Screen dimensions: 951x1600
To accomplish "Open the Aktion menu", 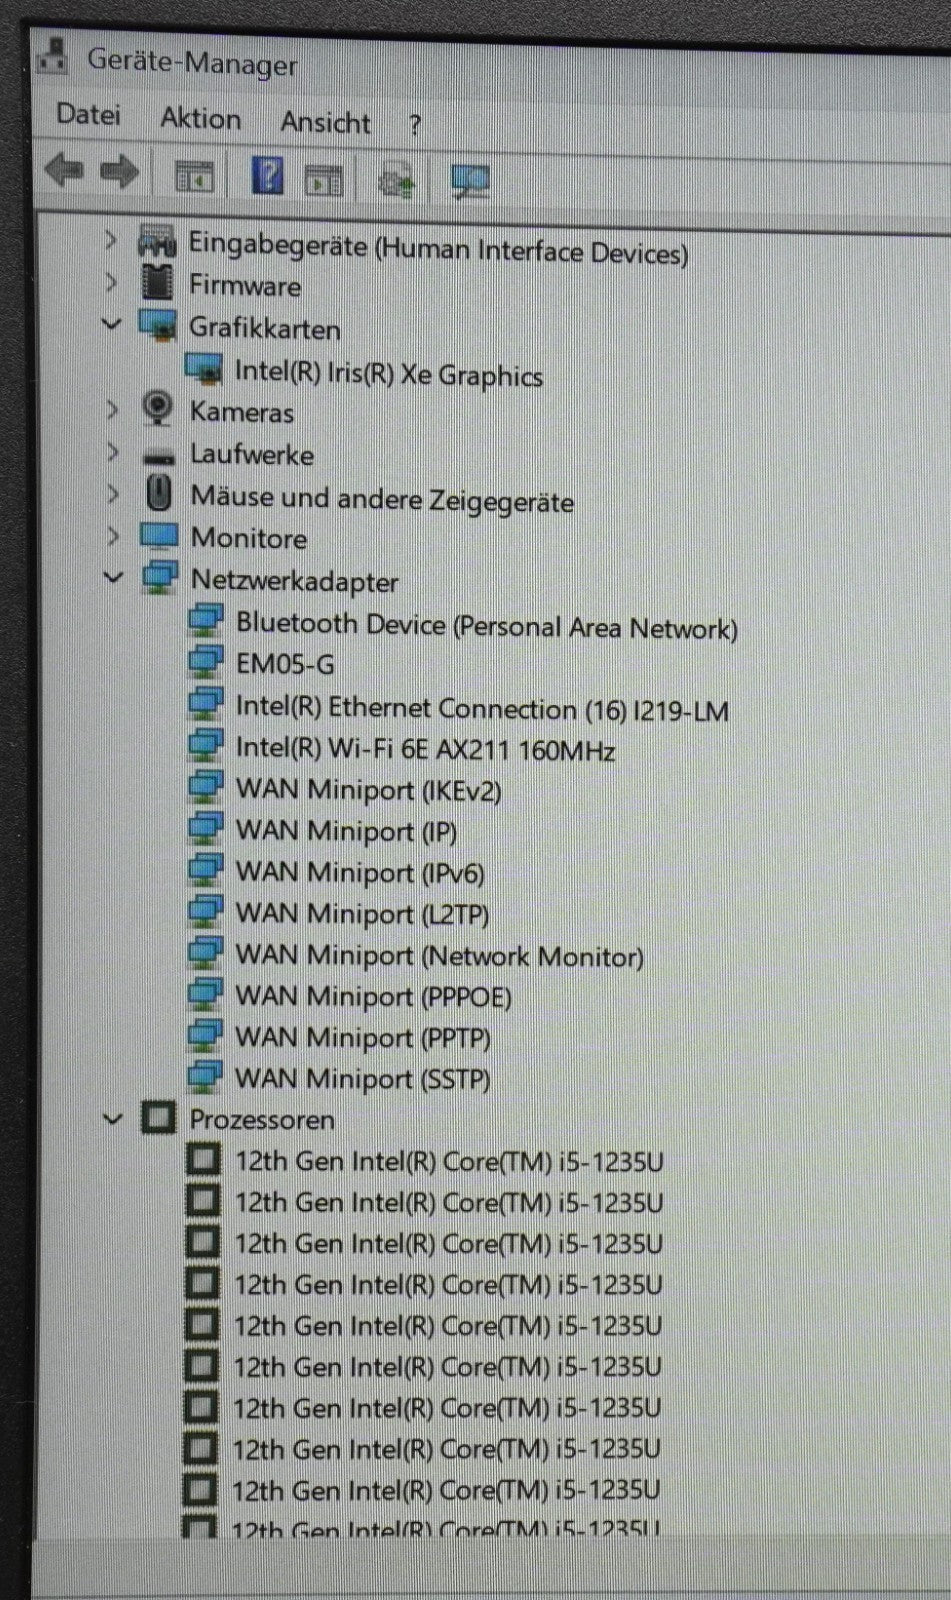I will 200,118.
